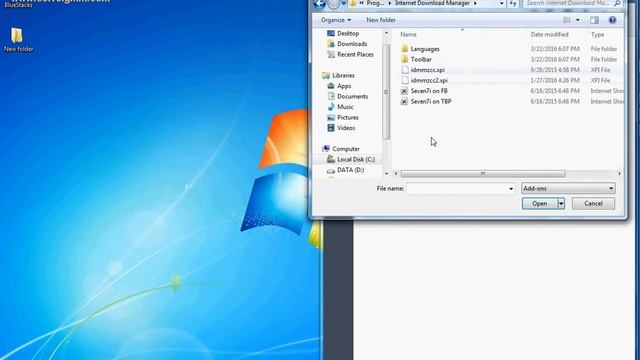Click the Open button

click(x=540, y=203)
